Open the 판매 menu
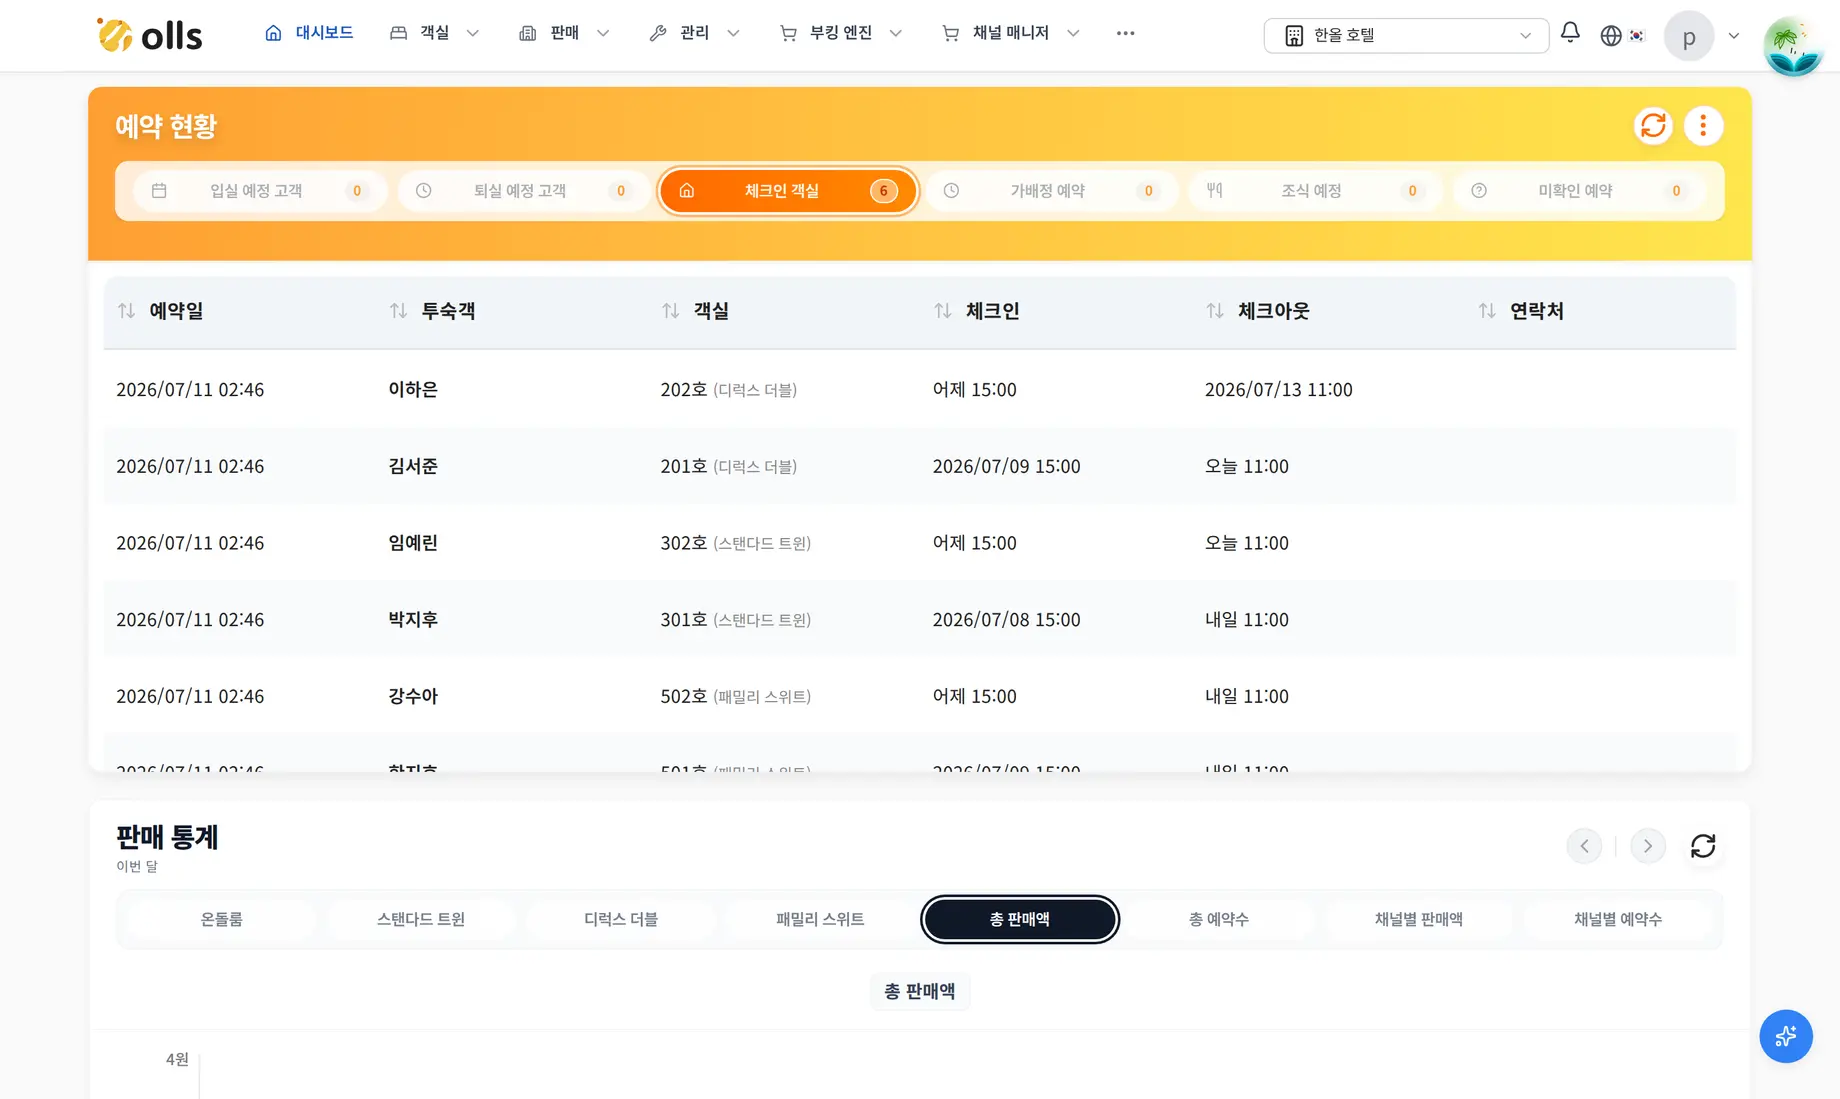 pyautogui.click(x=564, y=33)
